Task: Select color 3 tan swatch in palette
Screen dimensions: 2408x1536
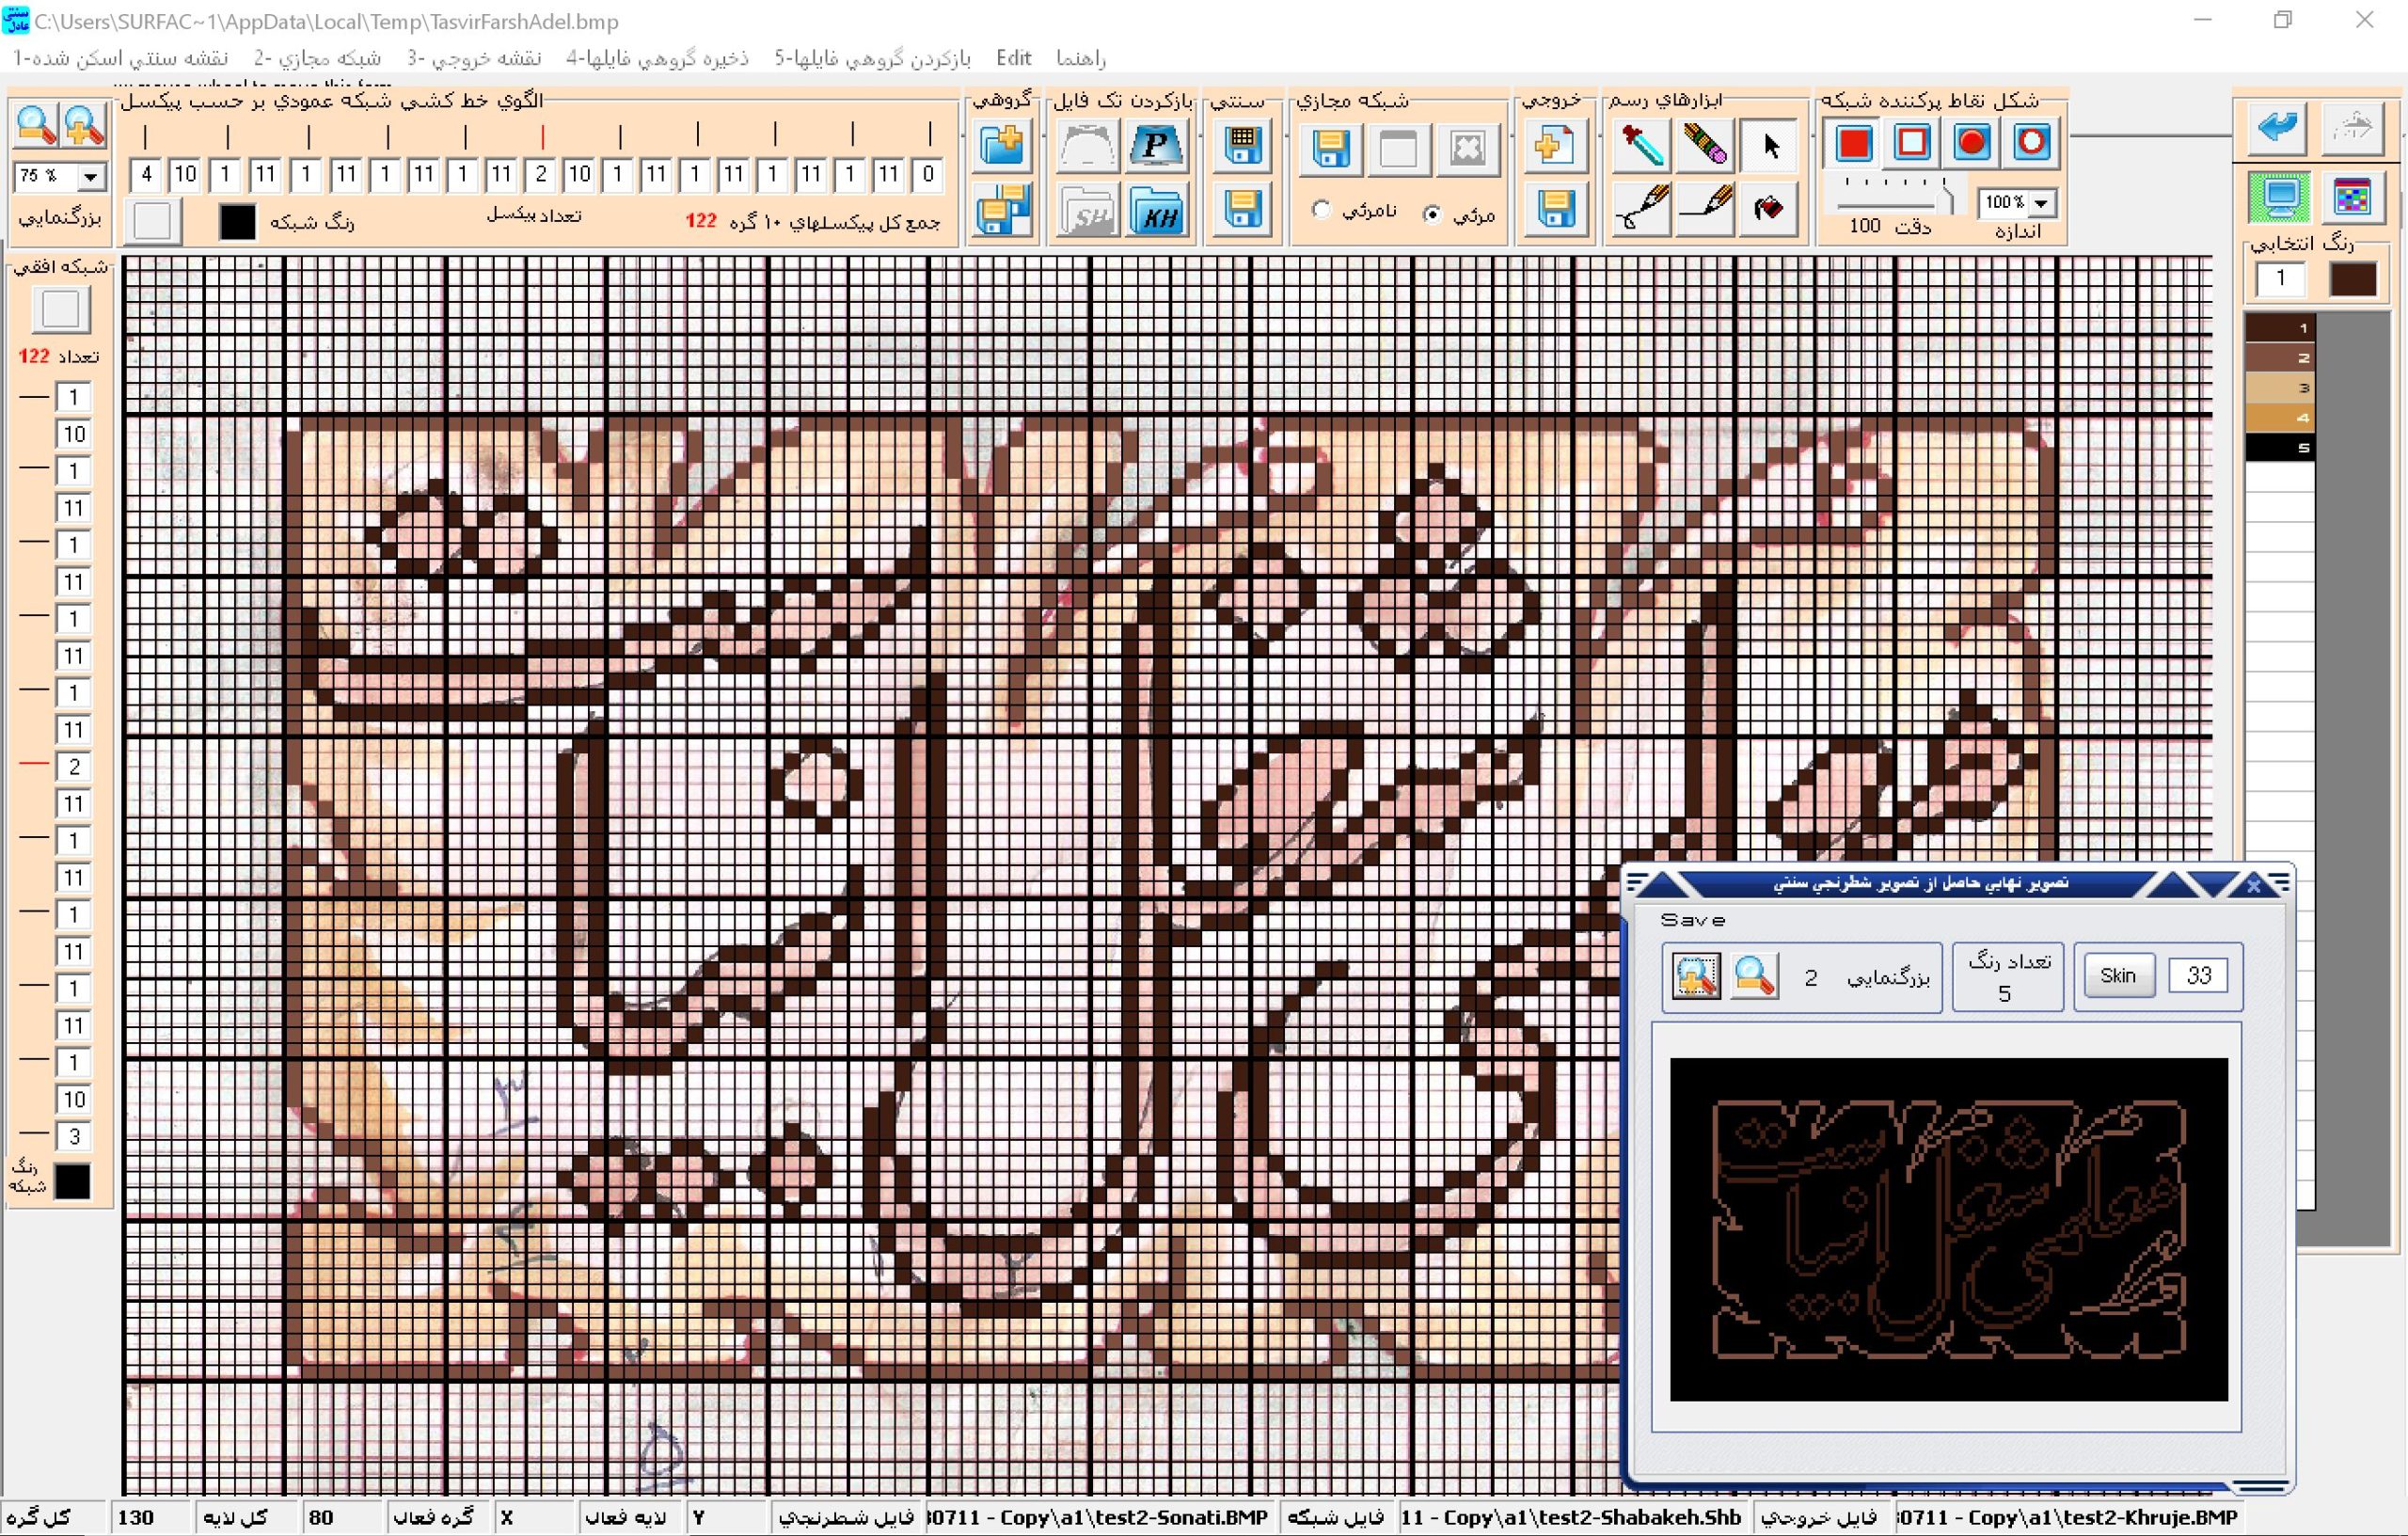Action: click(2280, 388)
